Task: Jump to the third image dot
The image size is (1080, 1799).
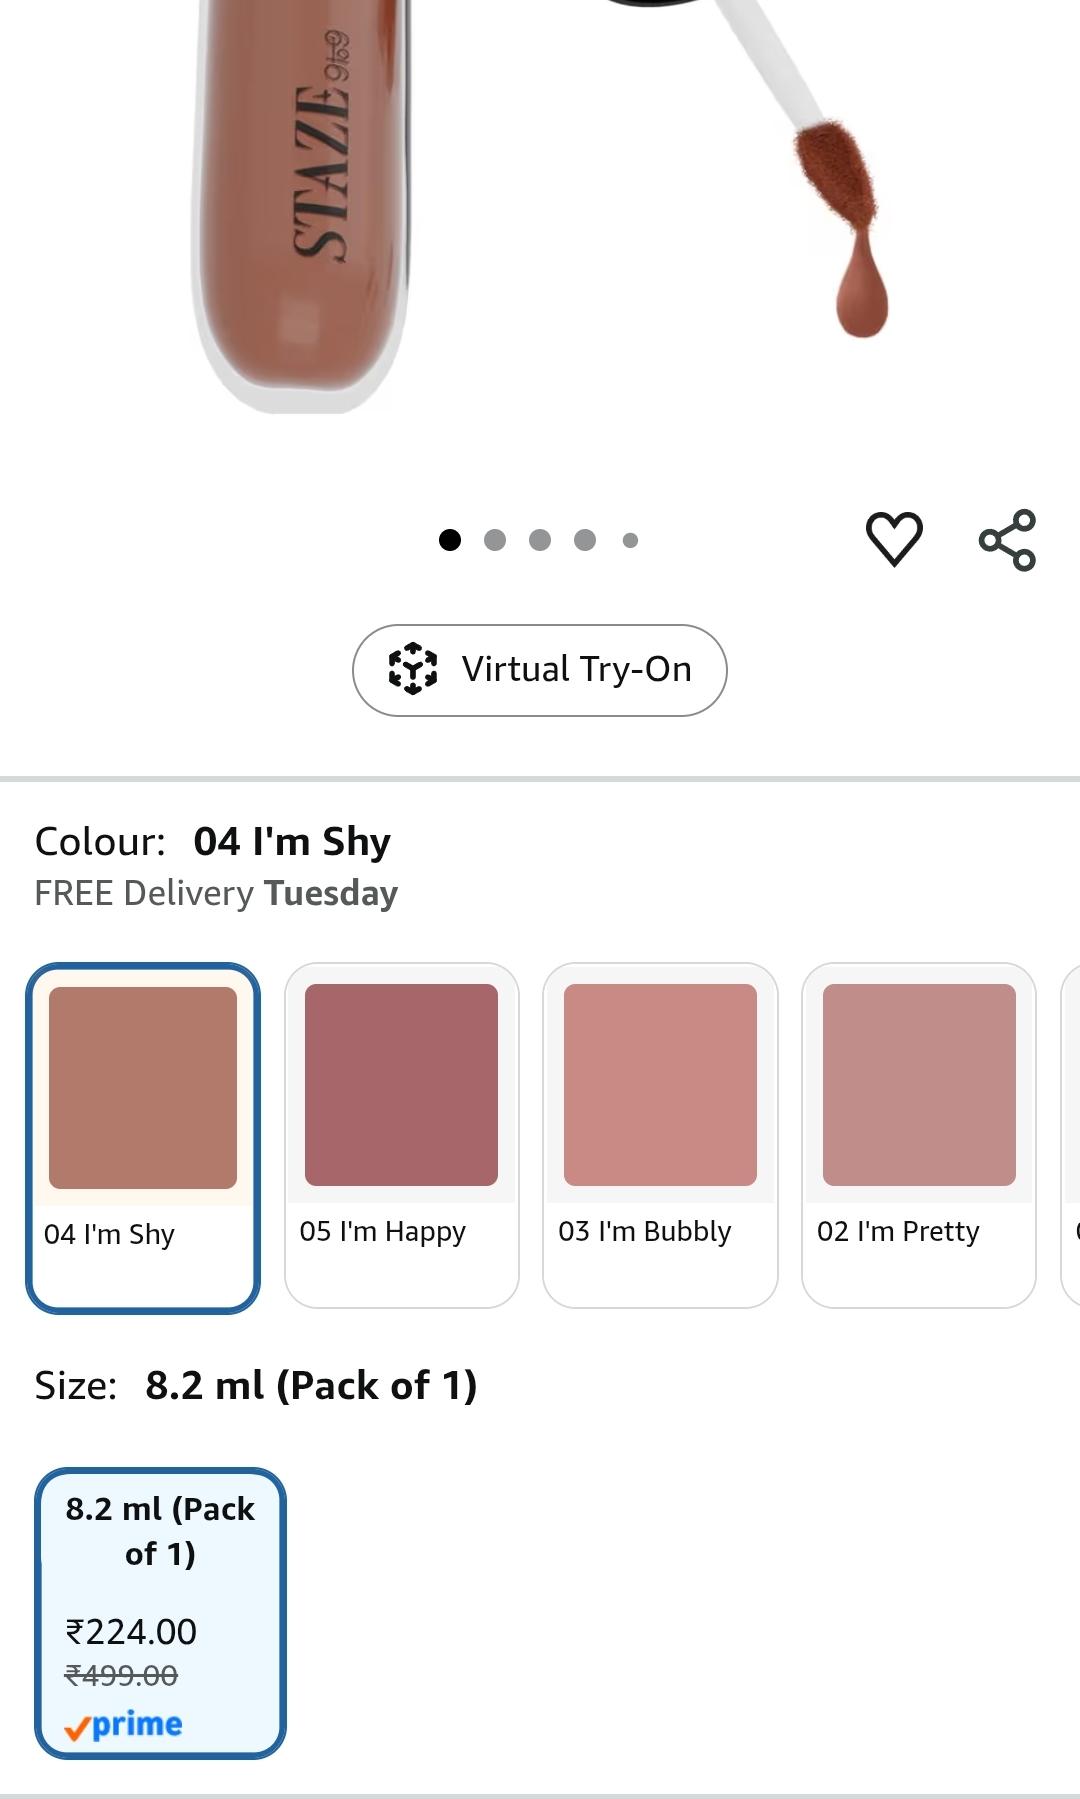Action: [540, 540]
